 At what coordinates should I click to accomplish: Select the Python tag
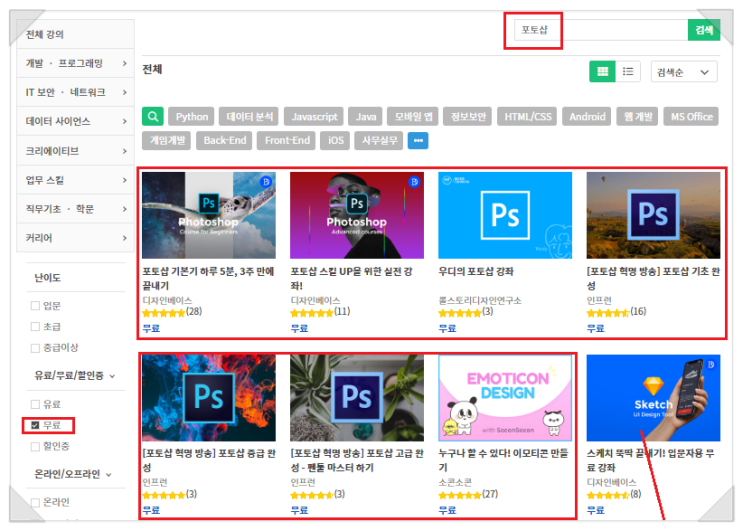[x=191, y=117]
